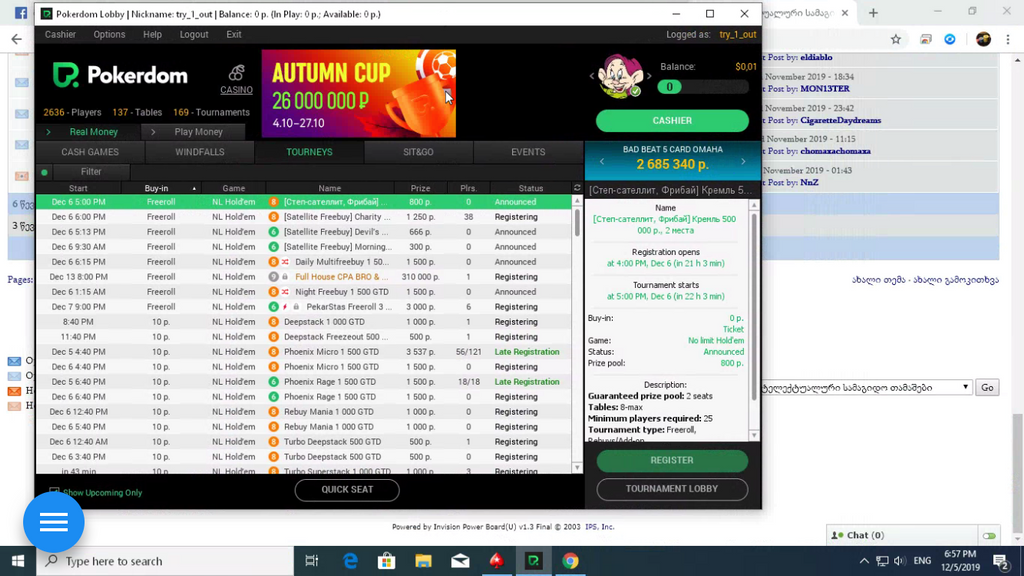Select Deepstack Freezeout 500 row

coord(304,337)
